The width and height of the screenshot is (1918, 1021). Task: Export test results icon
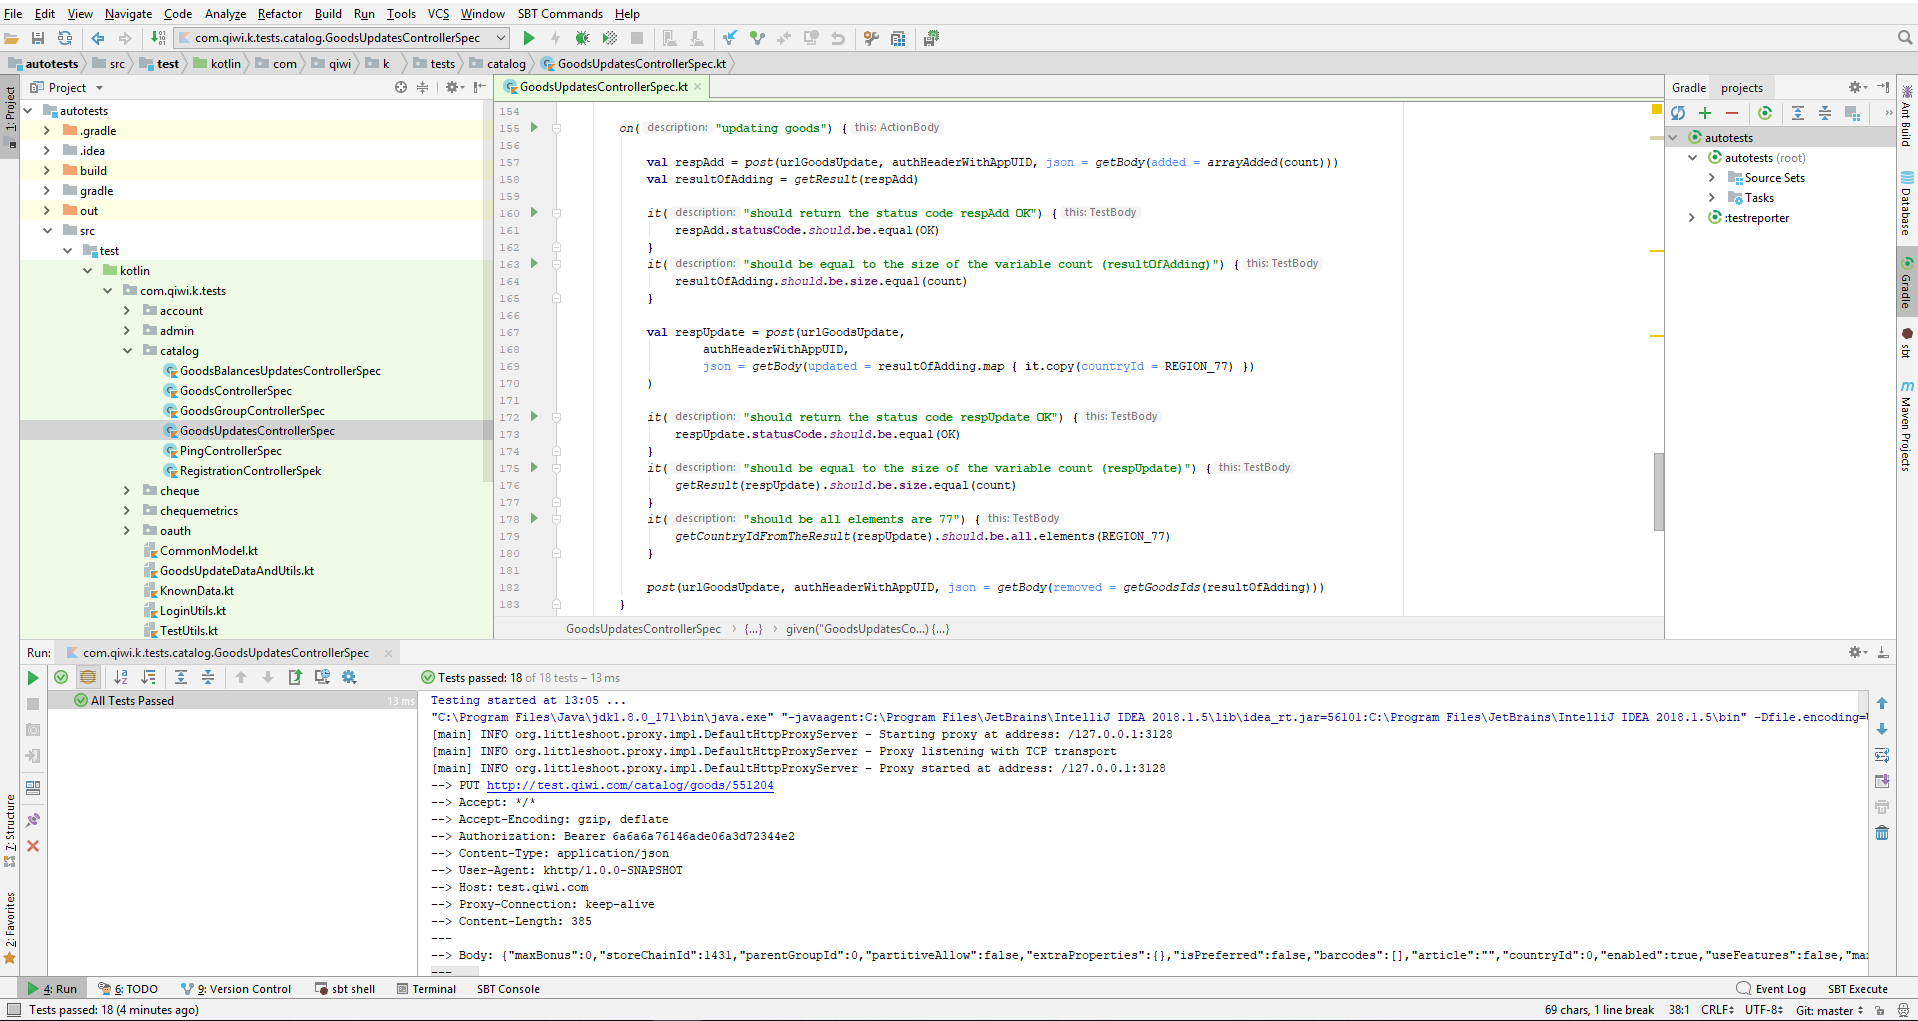tap(295, 677)
